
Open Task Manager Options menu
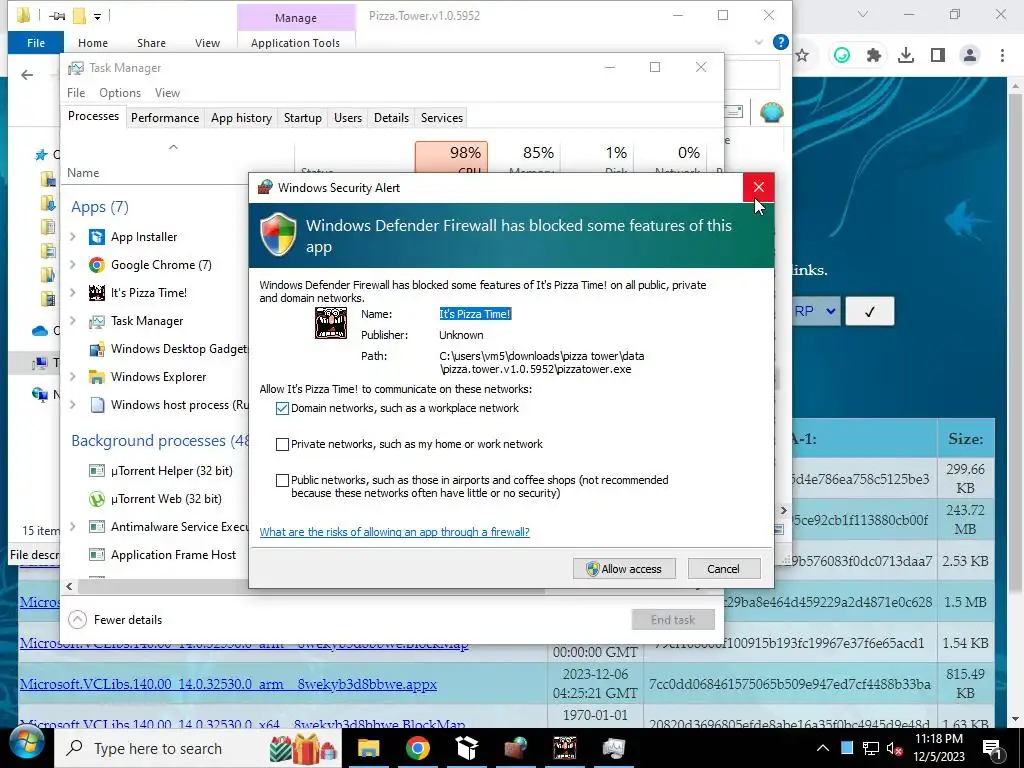pyautogui.click(x=120, y=93)
